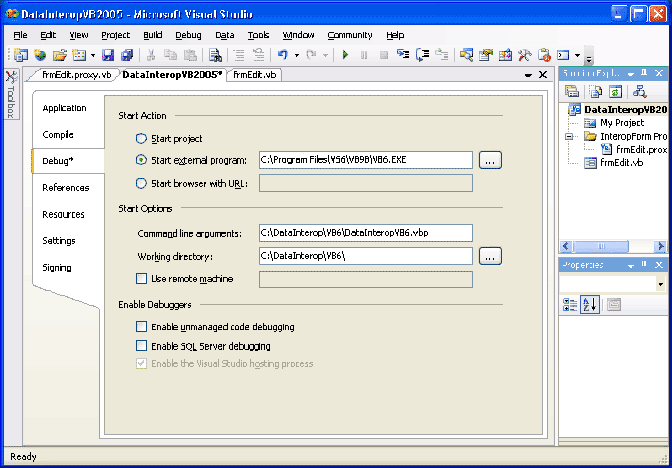Enable SQL Server debugging checkbox
The image size is (672, 468).
(x=141, y=345)
